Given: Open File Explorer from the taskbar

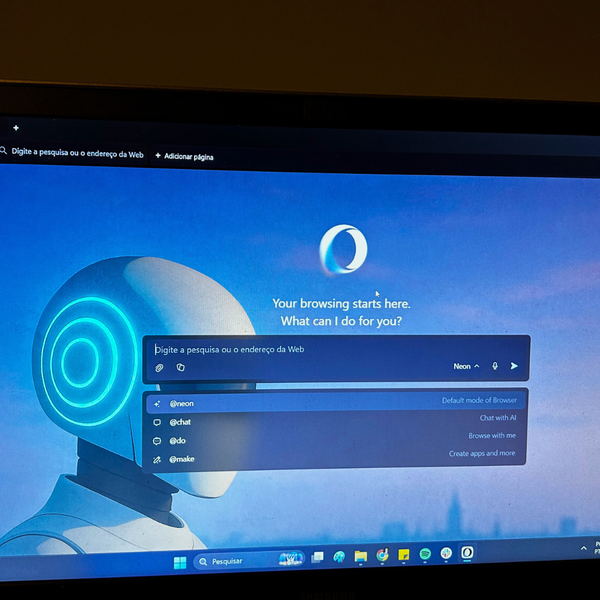Looking at the screenshot, I should (x=360, y=556).
